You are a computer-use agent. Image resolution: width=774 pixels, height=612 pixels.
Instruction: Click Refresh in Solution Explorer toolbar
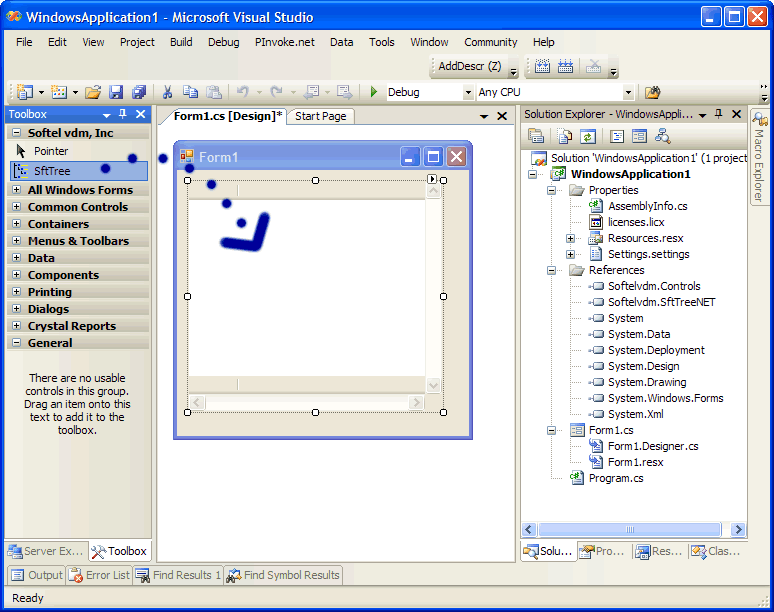(x=589, y=137)
